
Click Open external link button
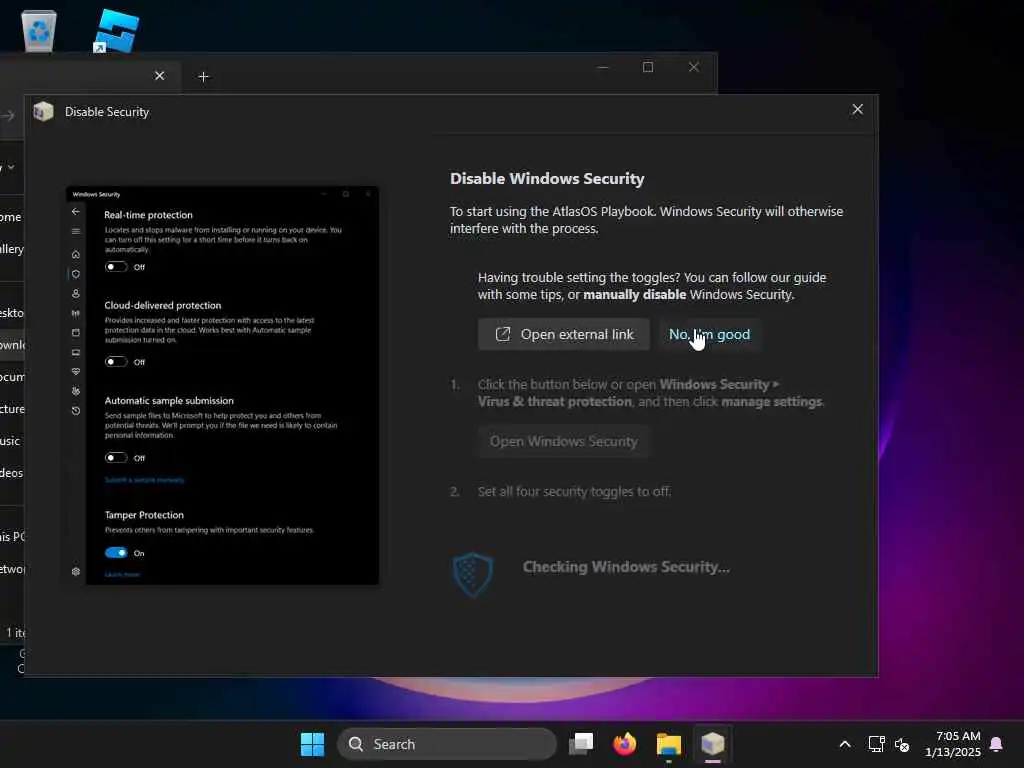coord(564,334)
